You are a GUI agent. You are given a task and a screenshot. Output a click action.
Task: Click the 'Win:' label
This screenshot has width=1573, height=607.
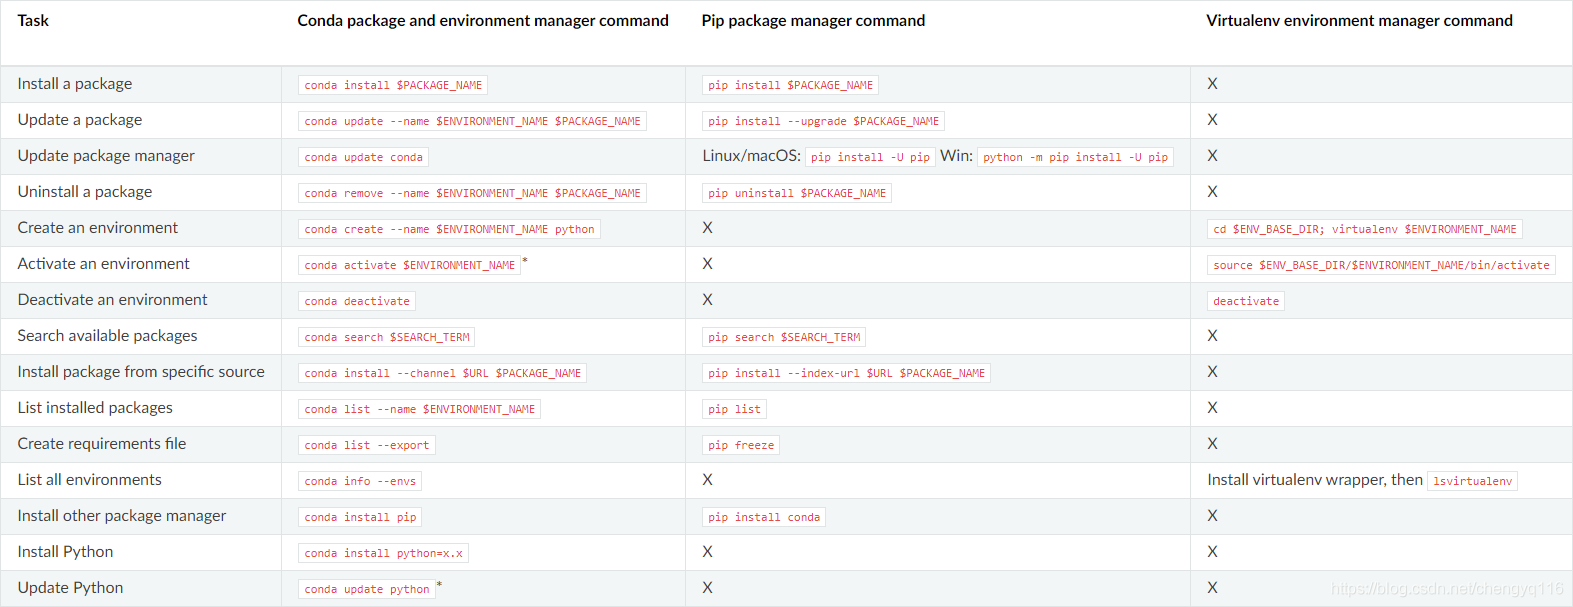click(957, 156)
